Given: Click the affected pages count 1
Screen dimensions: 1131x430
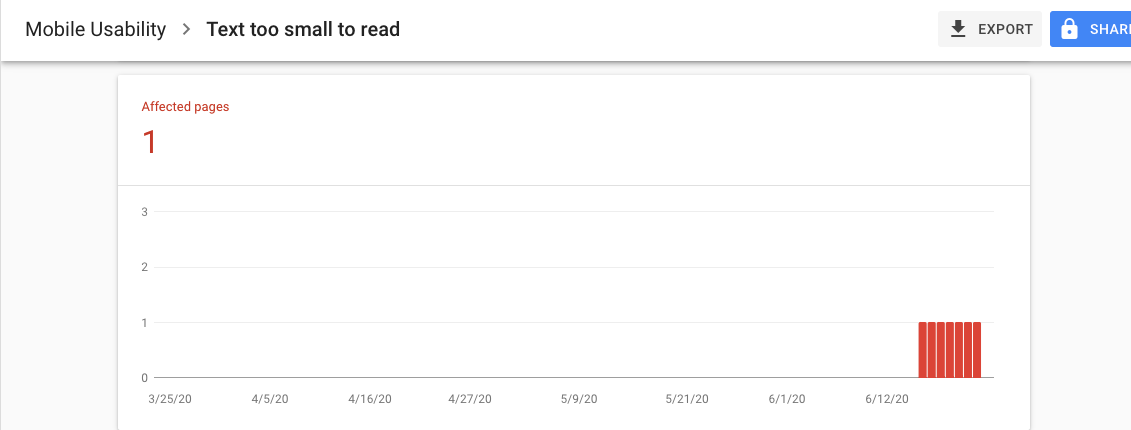Looking at the screenshot, I should pos(149,142).
